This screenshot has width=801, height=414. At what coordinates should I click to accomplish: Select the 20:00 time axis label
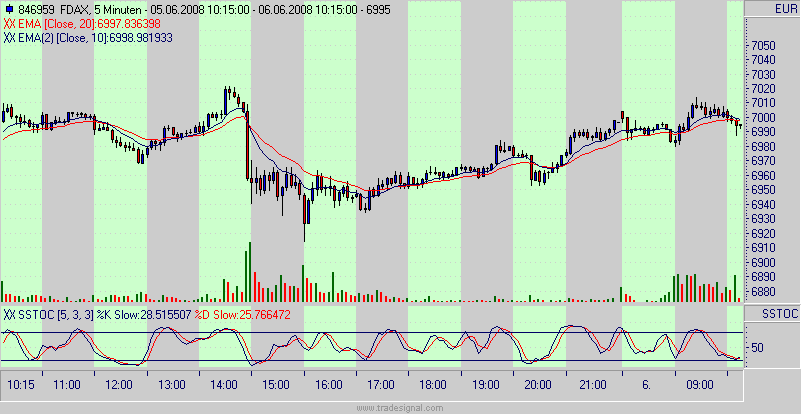[x=538, y=385]
